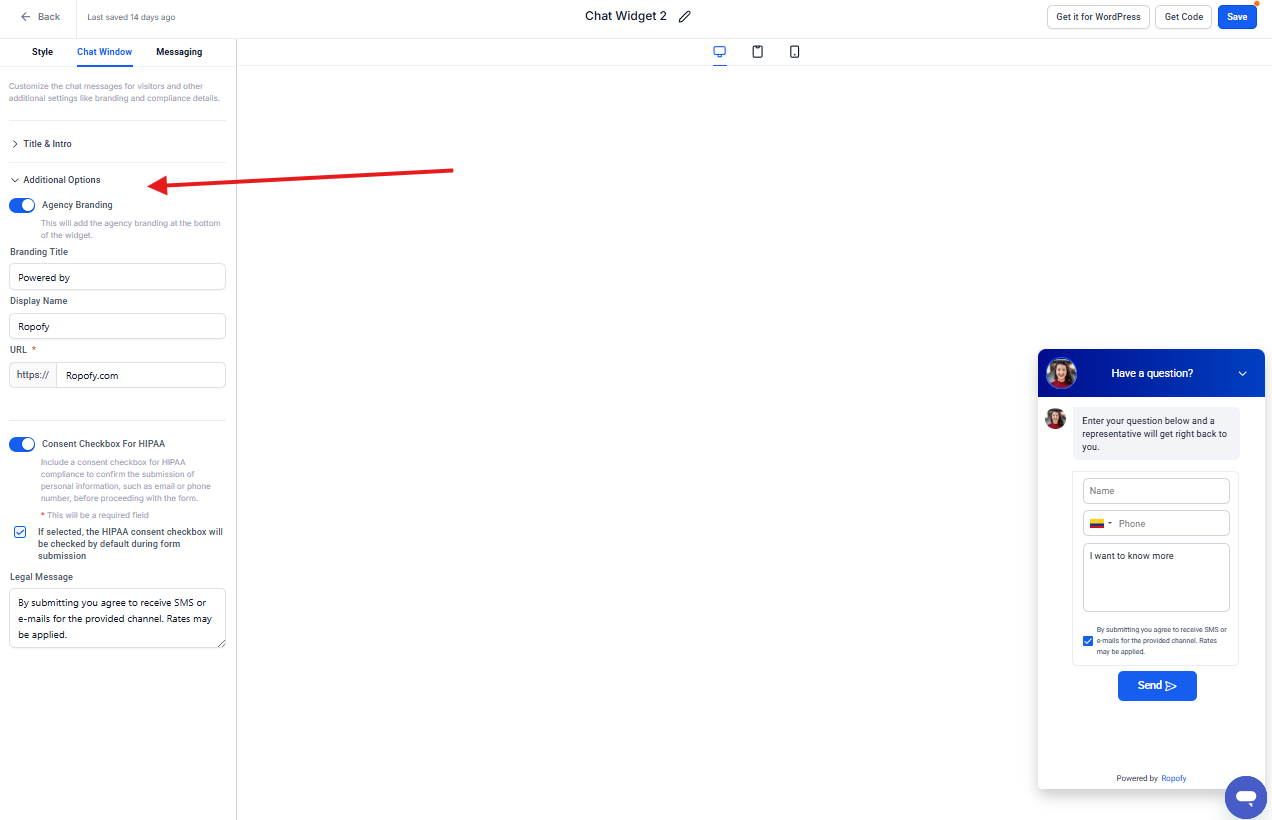Image resolution: width=1272 pixels, height=820 pixels.
Task: Collapse the Additional Options section
Action: click(x=61, y=180)
